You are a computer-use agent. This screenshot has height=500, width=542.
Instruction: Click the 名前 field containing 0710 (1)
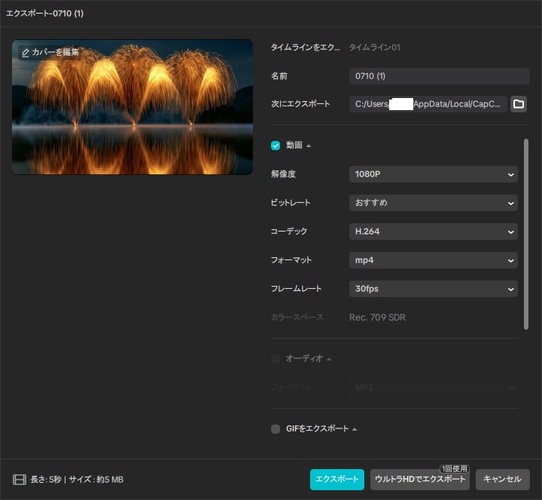point(439,76)
